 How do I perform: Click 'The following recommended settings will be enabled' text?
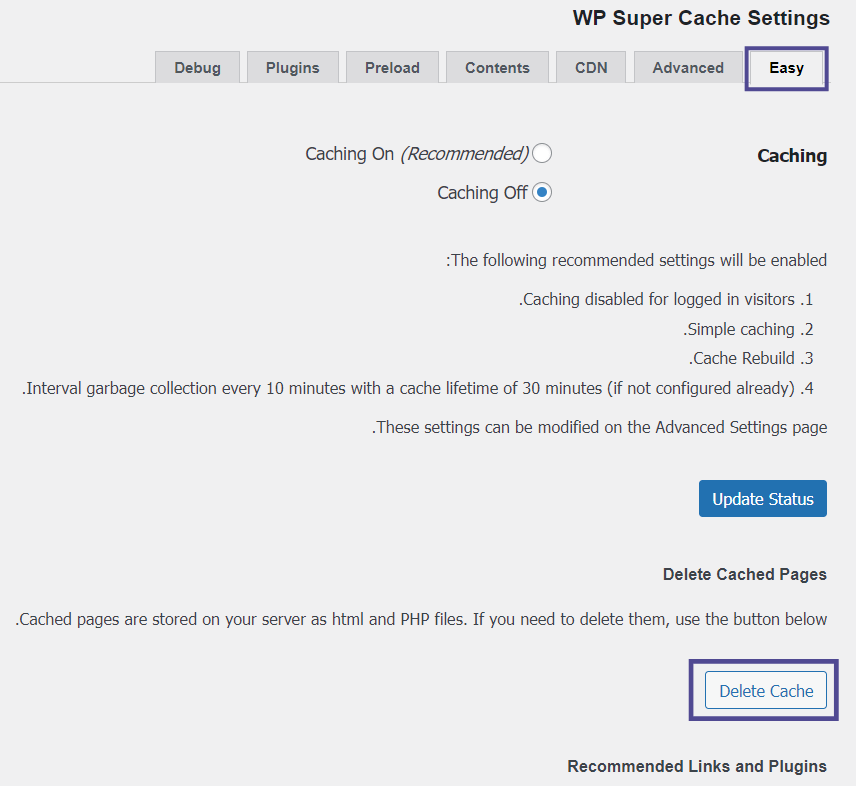(x=637, y=260)
